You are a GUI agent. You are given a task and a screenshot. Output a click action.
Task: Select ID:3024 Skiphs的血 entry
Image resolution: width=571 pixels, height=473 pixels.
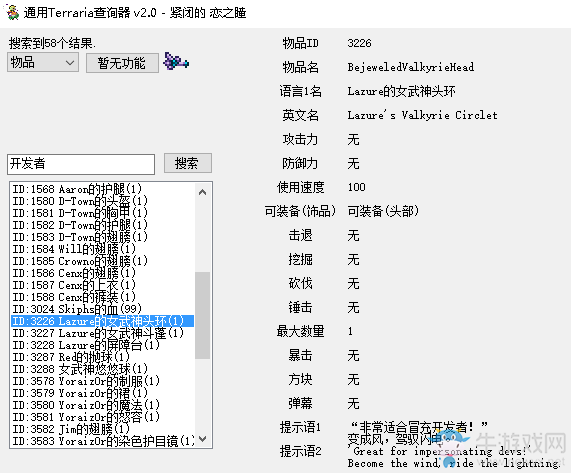[102, 309]
